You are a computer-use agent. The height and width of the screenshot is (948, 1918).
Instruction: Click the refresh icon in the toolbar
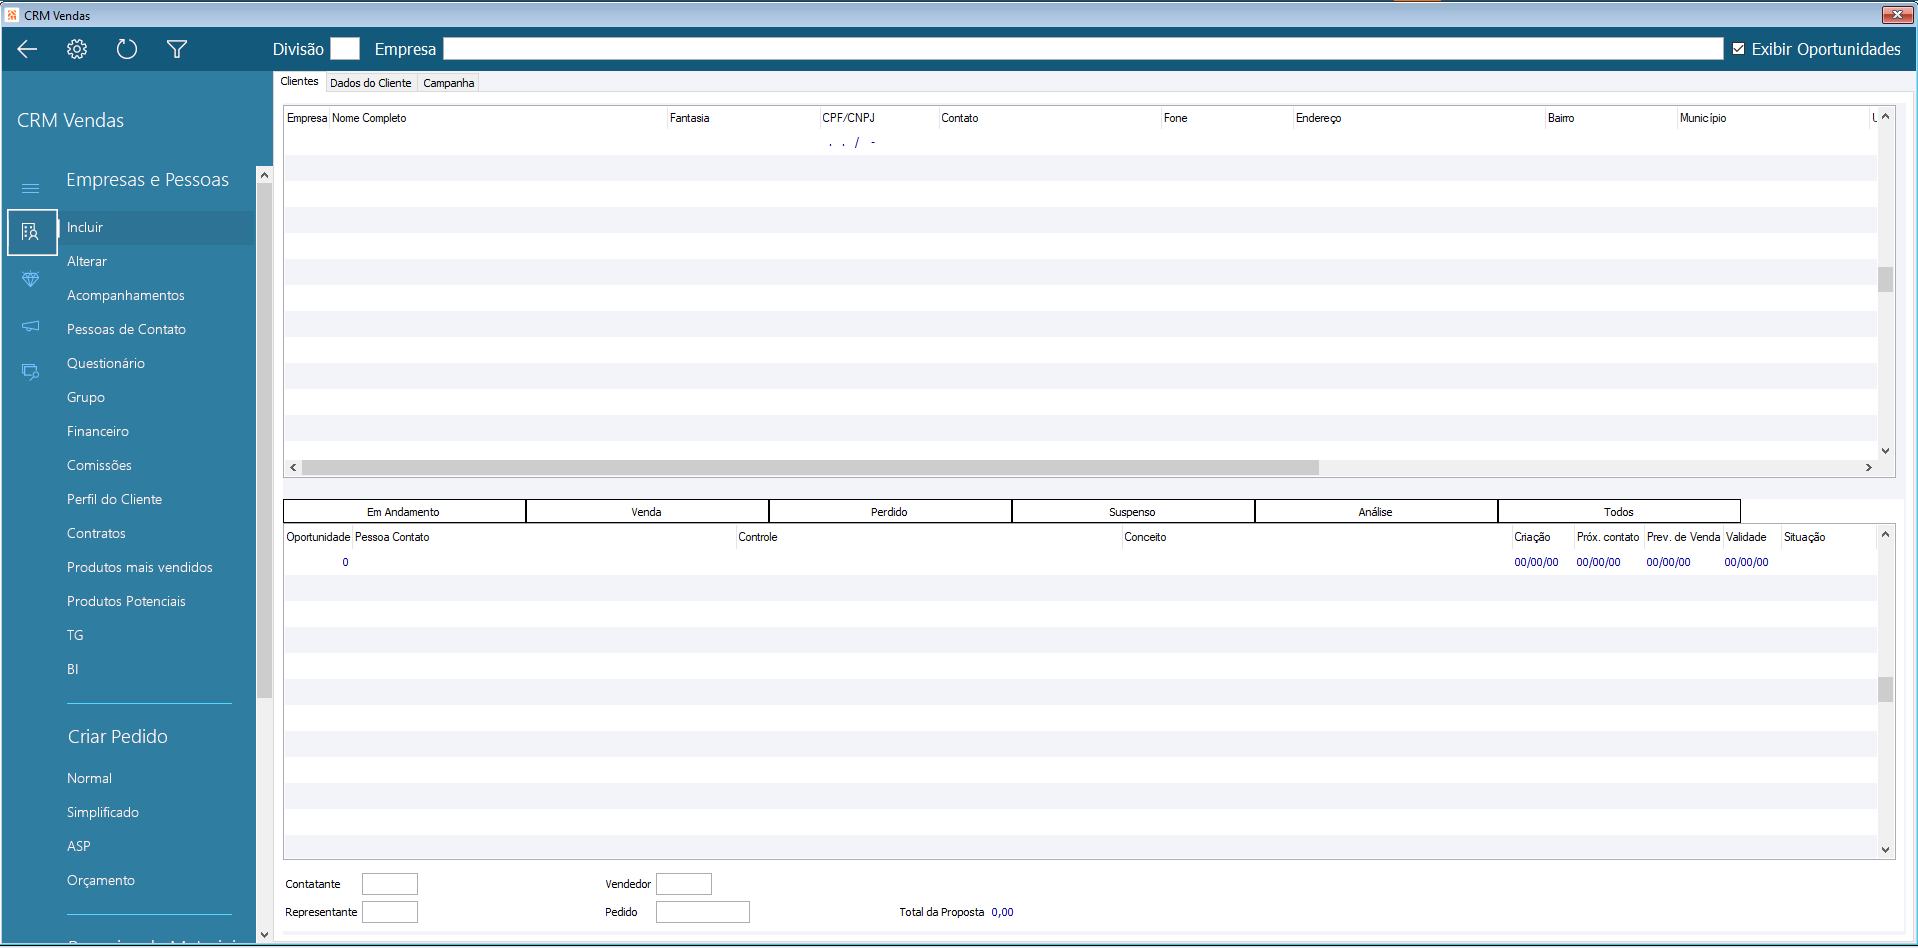tap(127, 49)
